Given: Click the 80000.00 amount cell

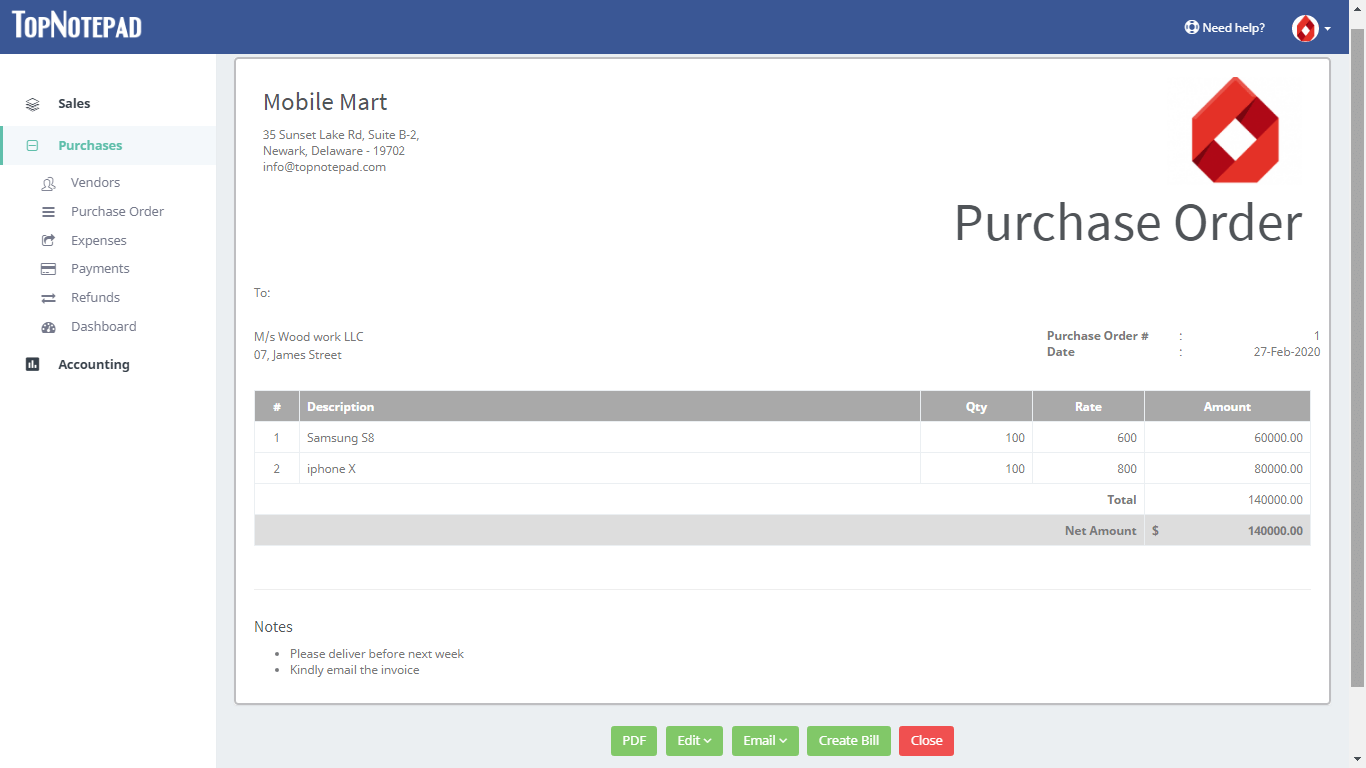Looking at the screenshot, I should coord(1227,469).
